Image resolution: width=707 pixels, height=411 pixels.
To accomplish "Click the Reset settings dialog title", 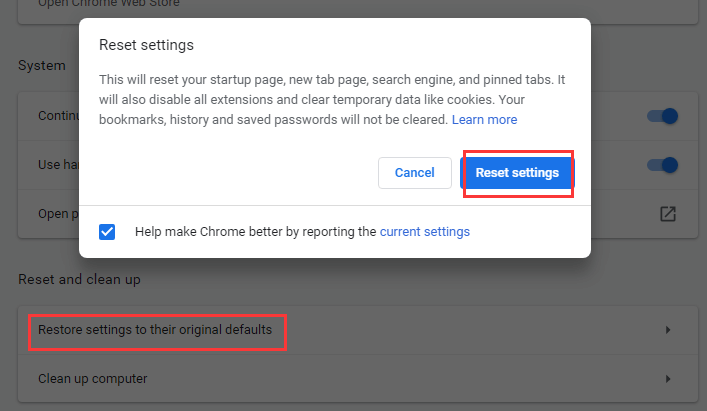I will coord(146,45).
